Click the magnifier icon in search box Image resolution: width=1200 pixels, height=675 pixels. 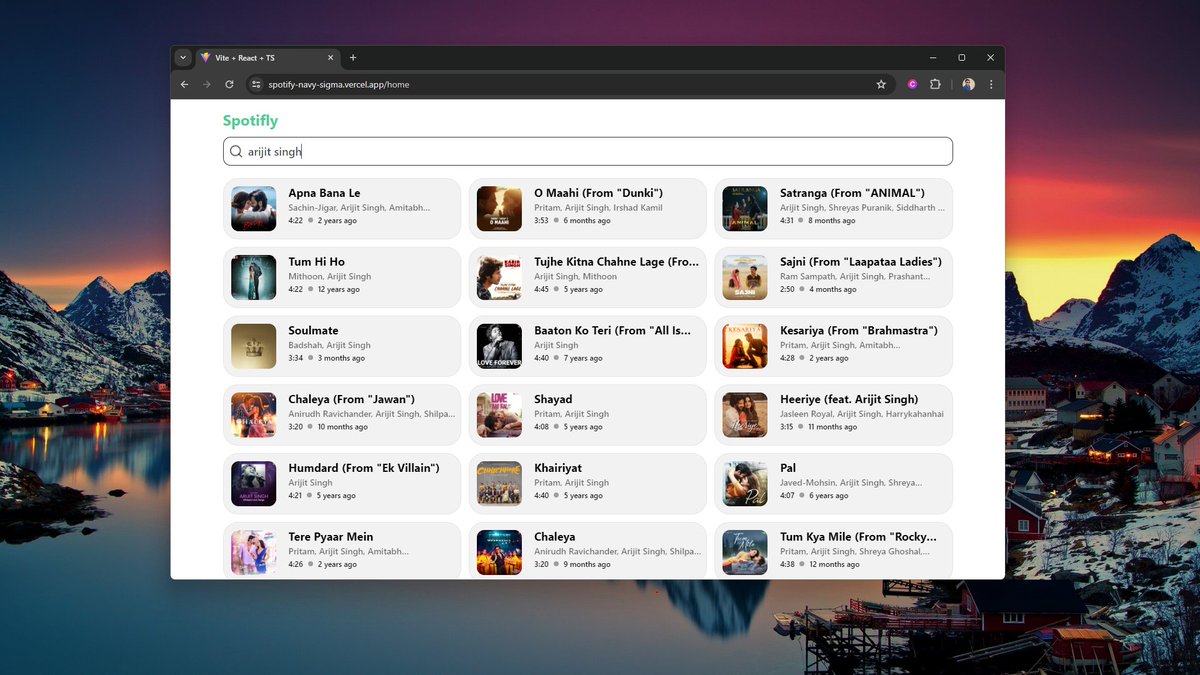coord(236,151)
